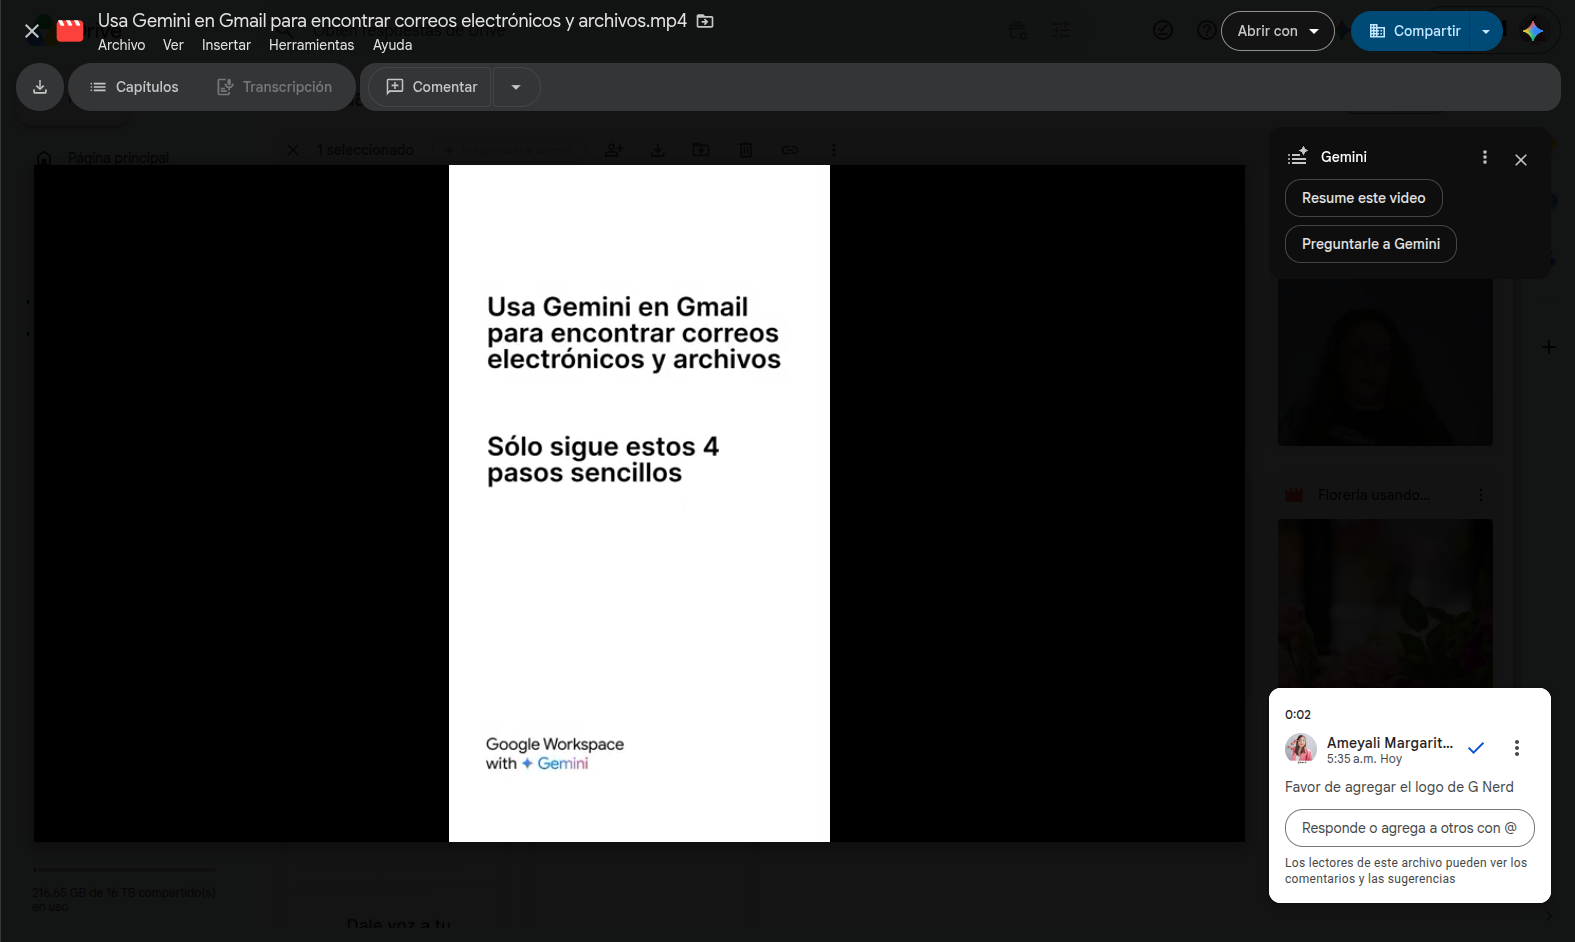This screenshot has height=942, width=1575.
Task: Mark the comment as resolved with the checkmark
Action: pos(1476,748)
